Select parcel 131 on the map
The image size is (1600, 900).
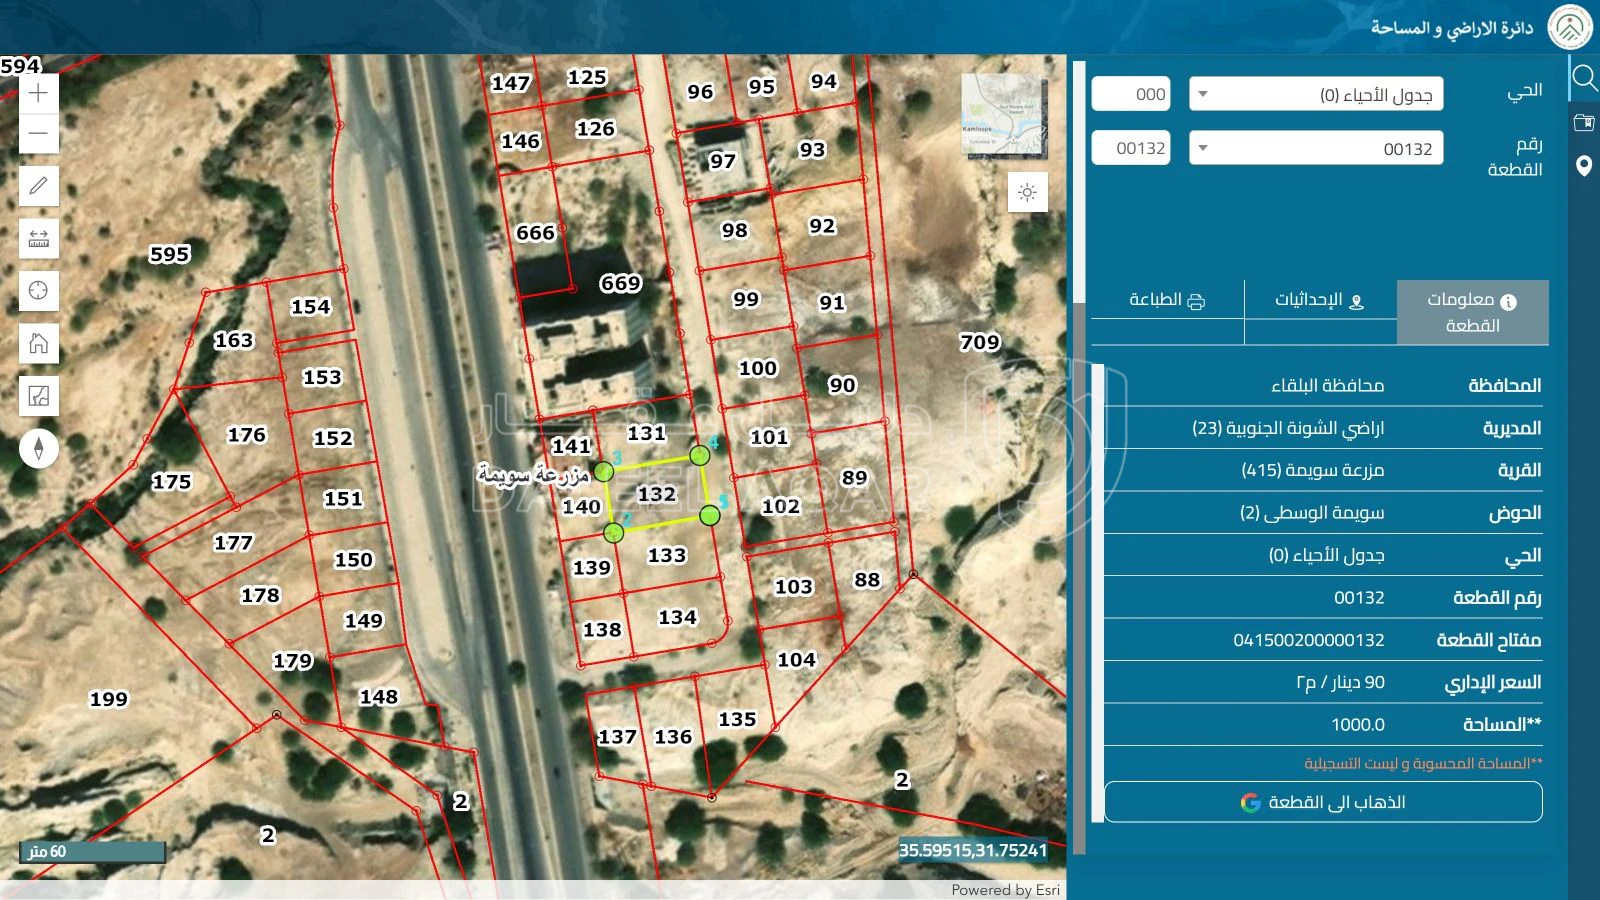pos(647,433)
